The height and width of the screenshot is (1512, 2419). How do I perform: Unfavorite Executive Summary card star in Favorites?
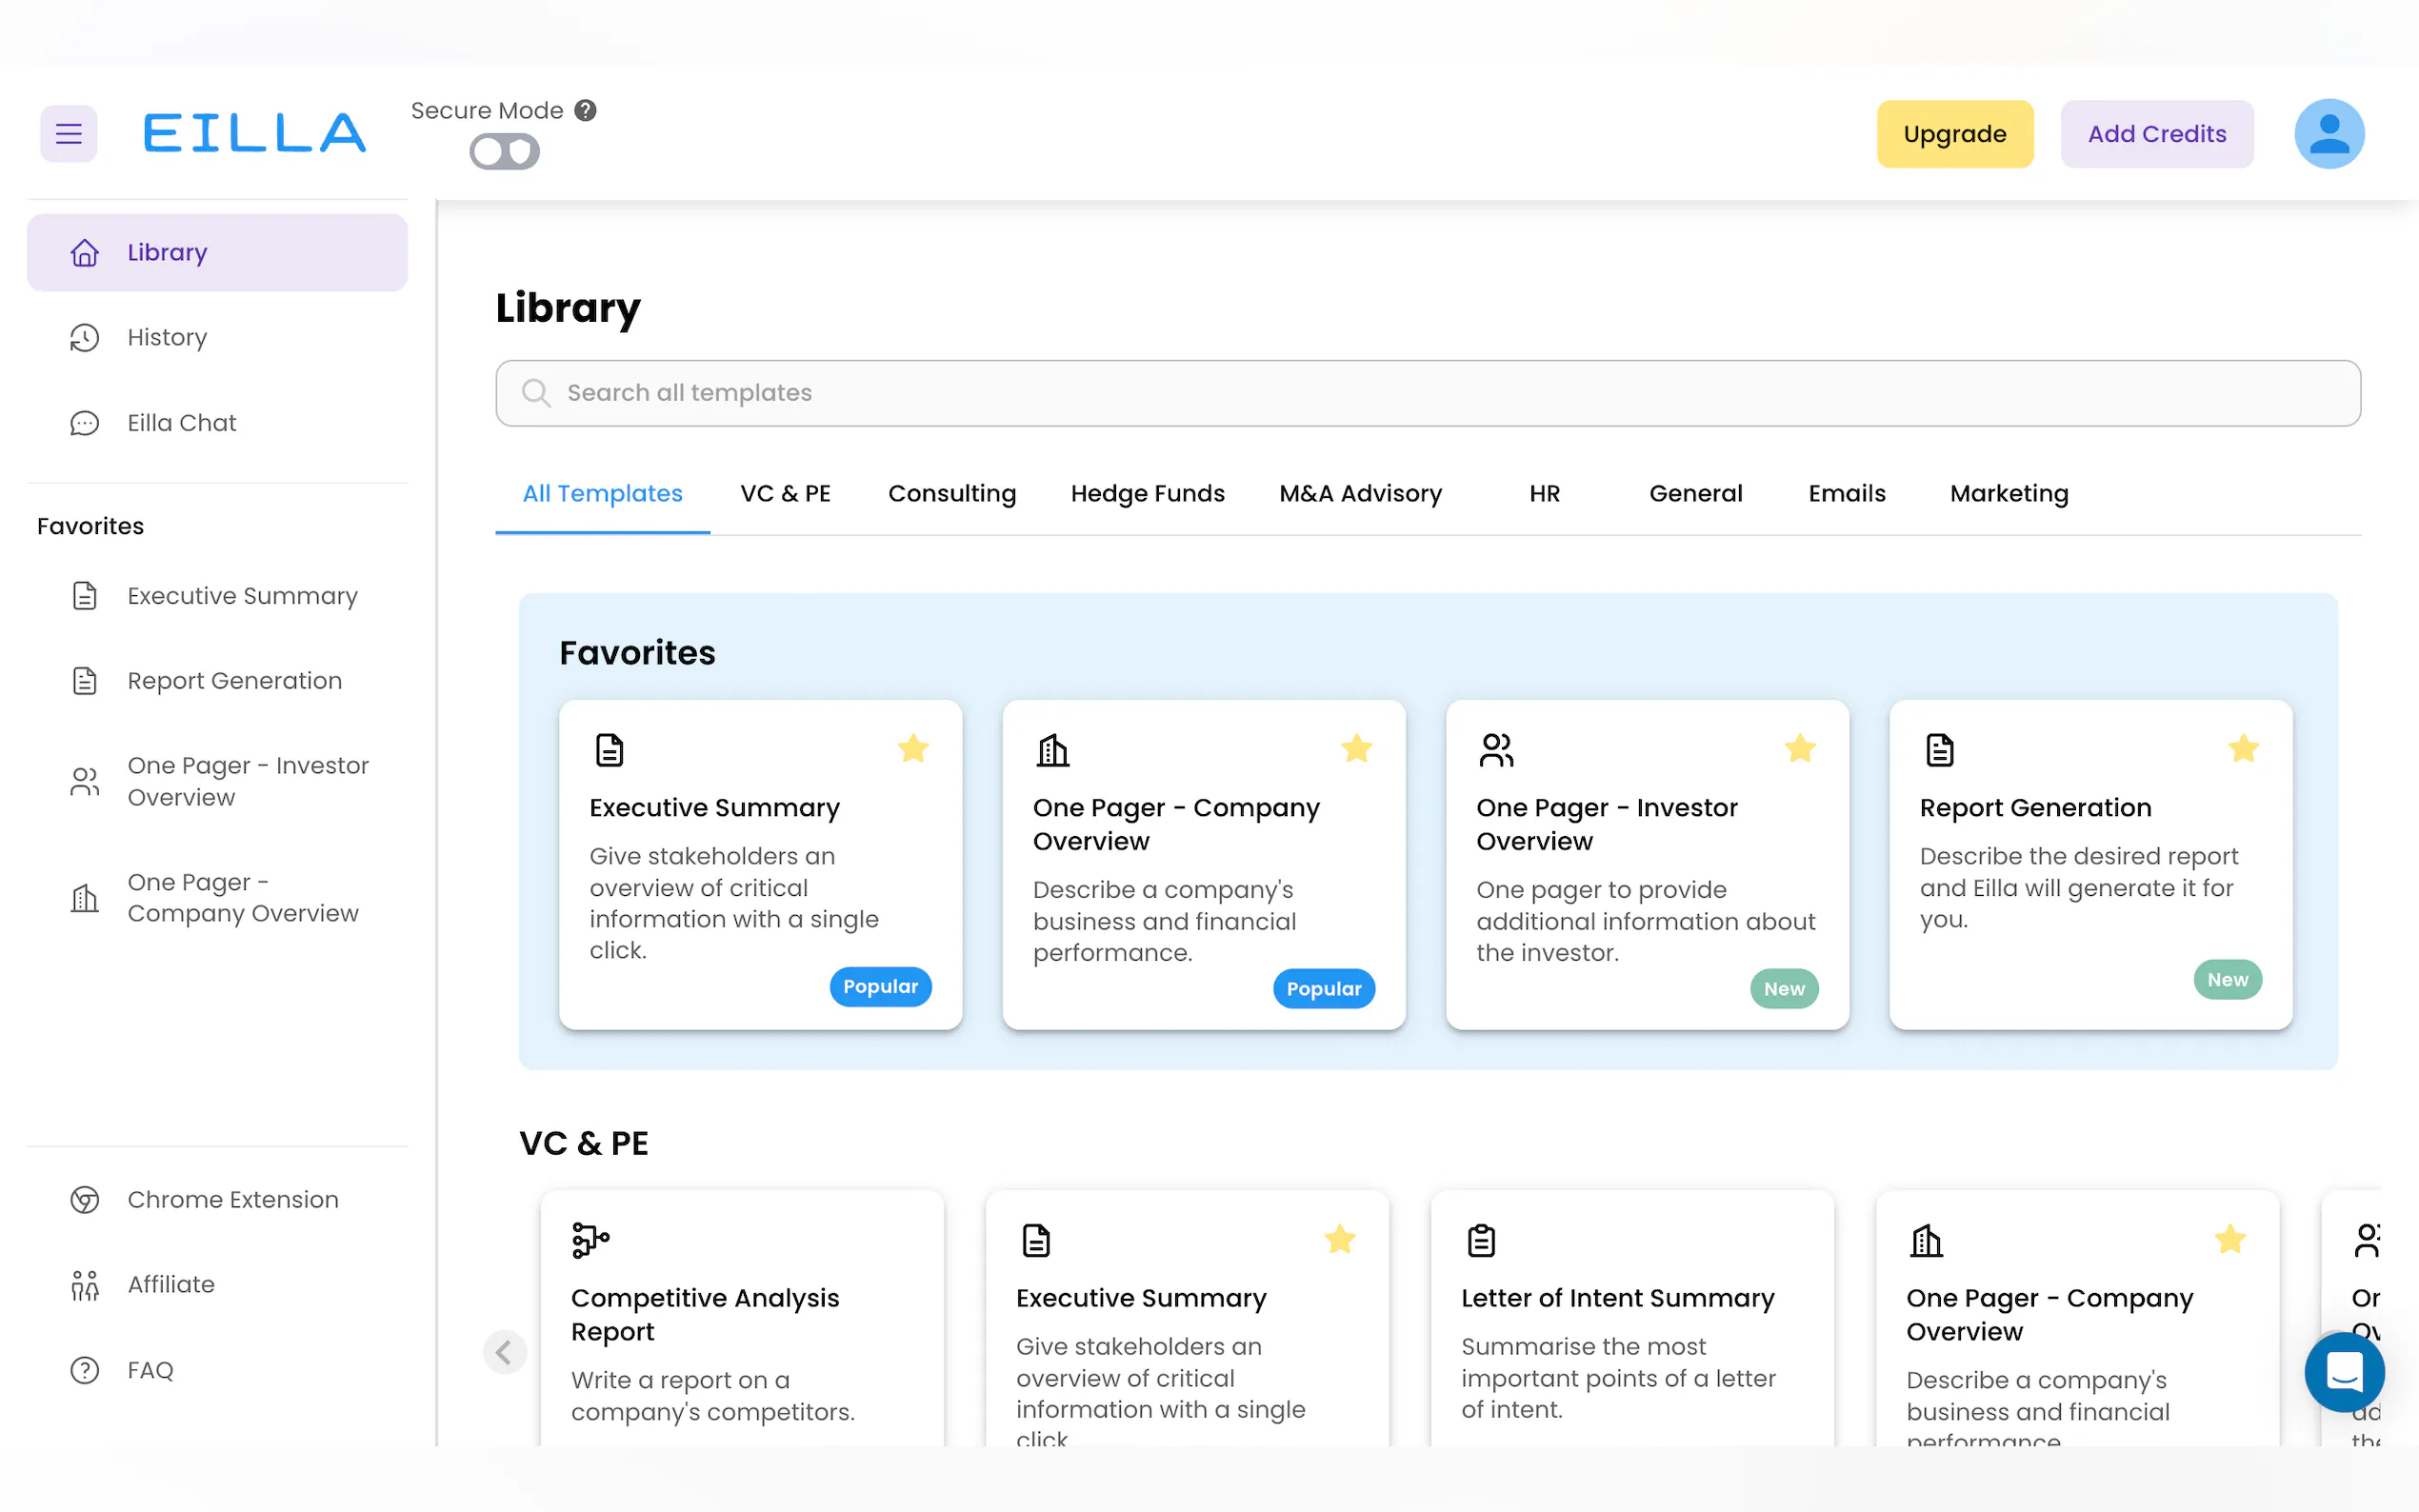point(912,748)
